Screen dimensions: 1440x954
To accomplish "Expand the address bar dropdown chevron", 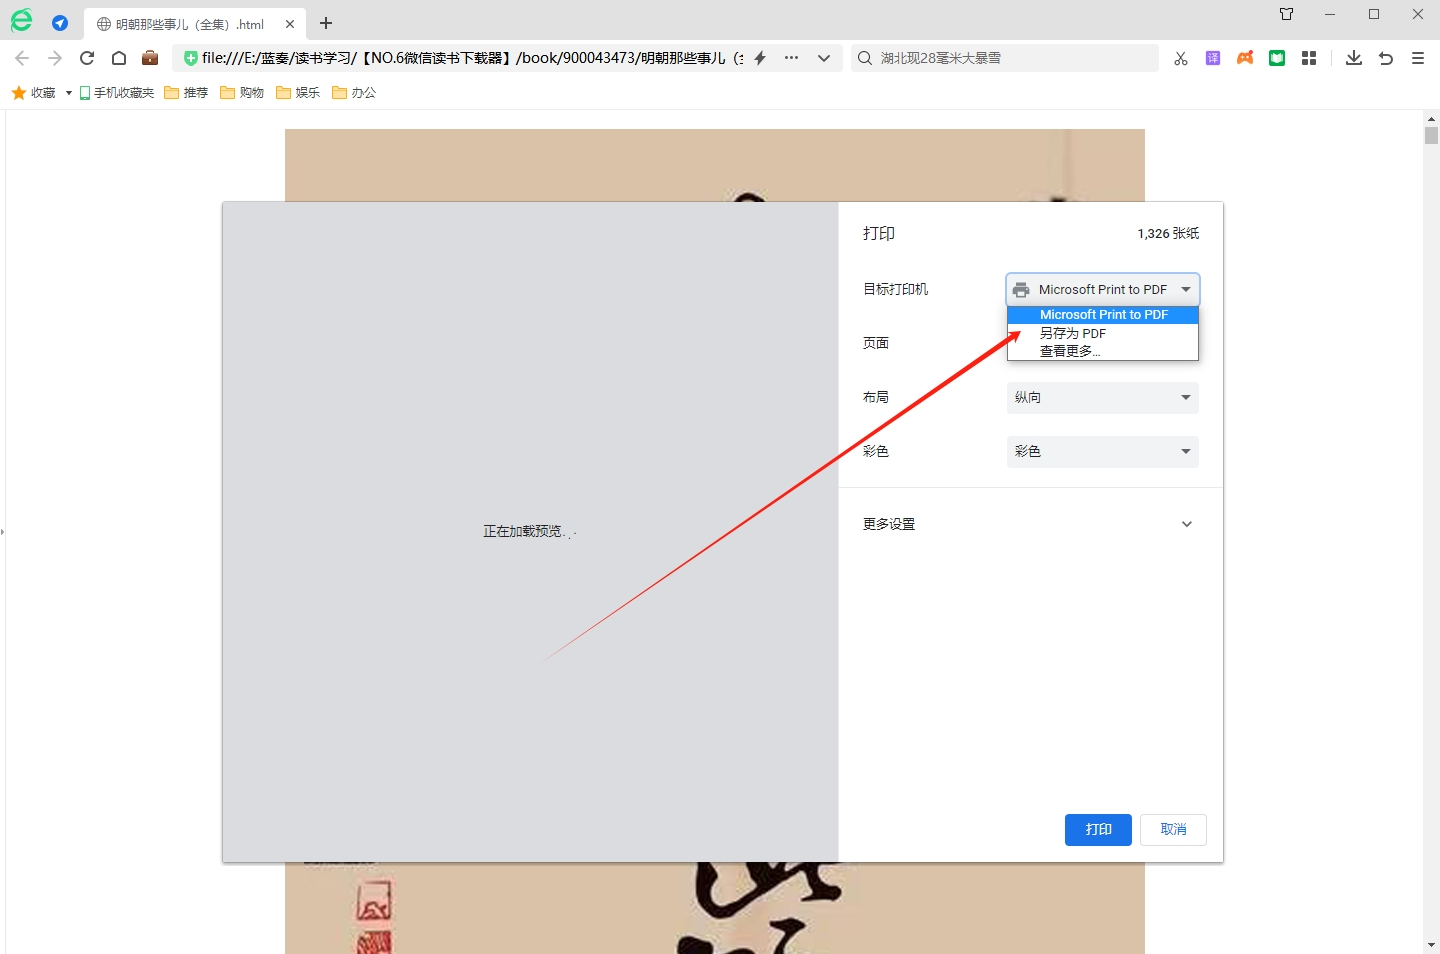I will pyautogui.click(x=824, y=58).
